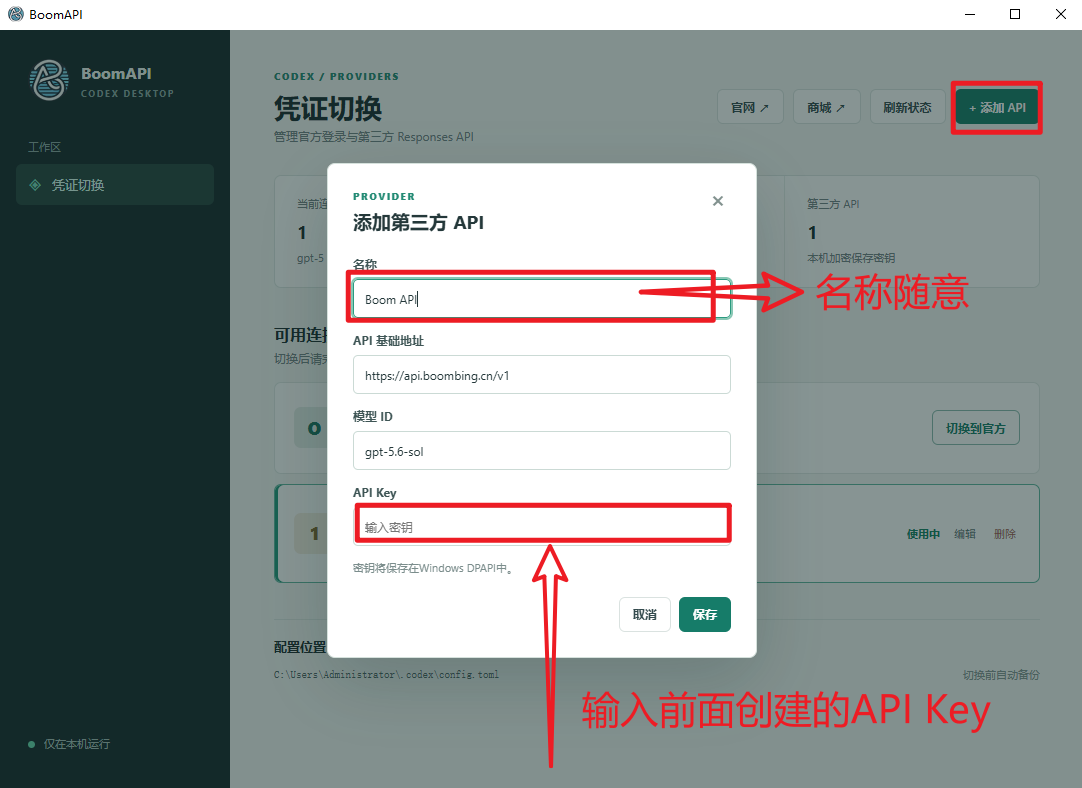1082x788 pixels.
Task: Click the + 添加 API button
Action: click(997, 107)
